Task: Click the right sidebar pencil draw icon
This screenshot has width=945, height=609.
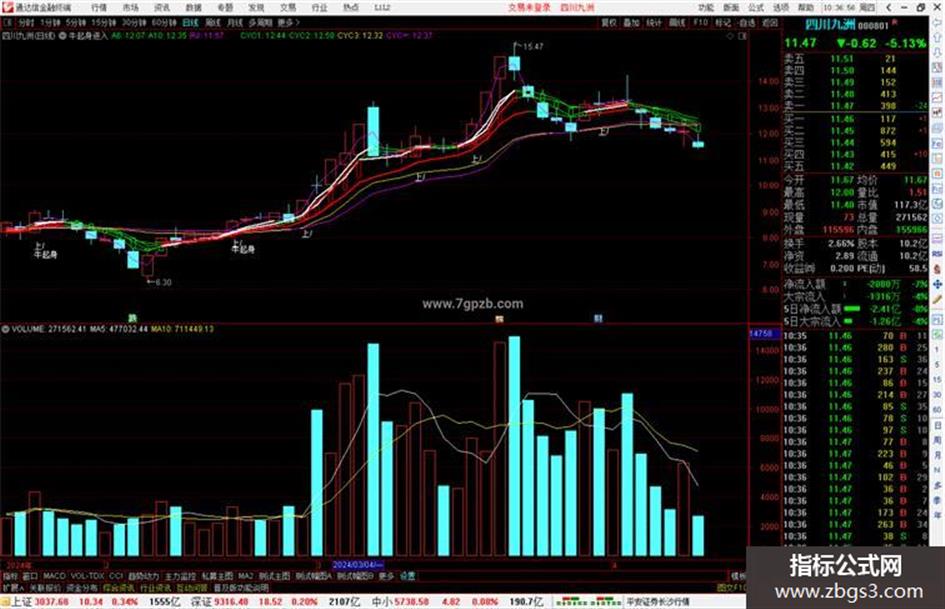Action: (x=937, y=300)
